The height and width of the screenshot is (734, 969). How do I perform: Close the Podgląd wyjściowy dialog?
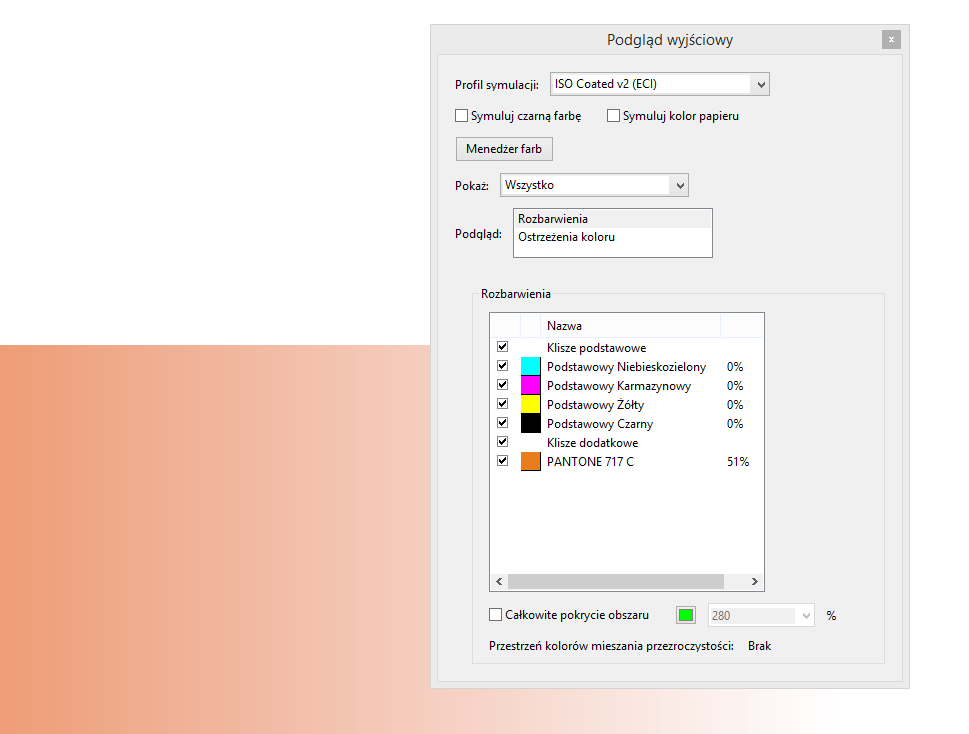point(891,40)
